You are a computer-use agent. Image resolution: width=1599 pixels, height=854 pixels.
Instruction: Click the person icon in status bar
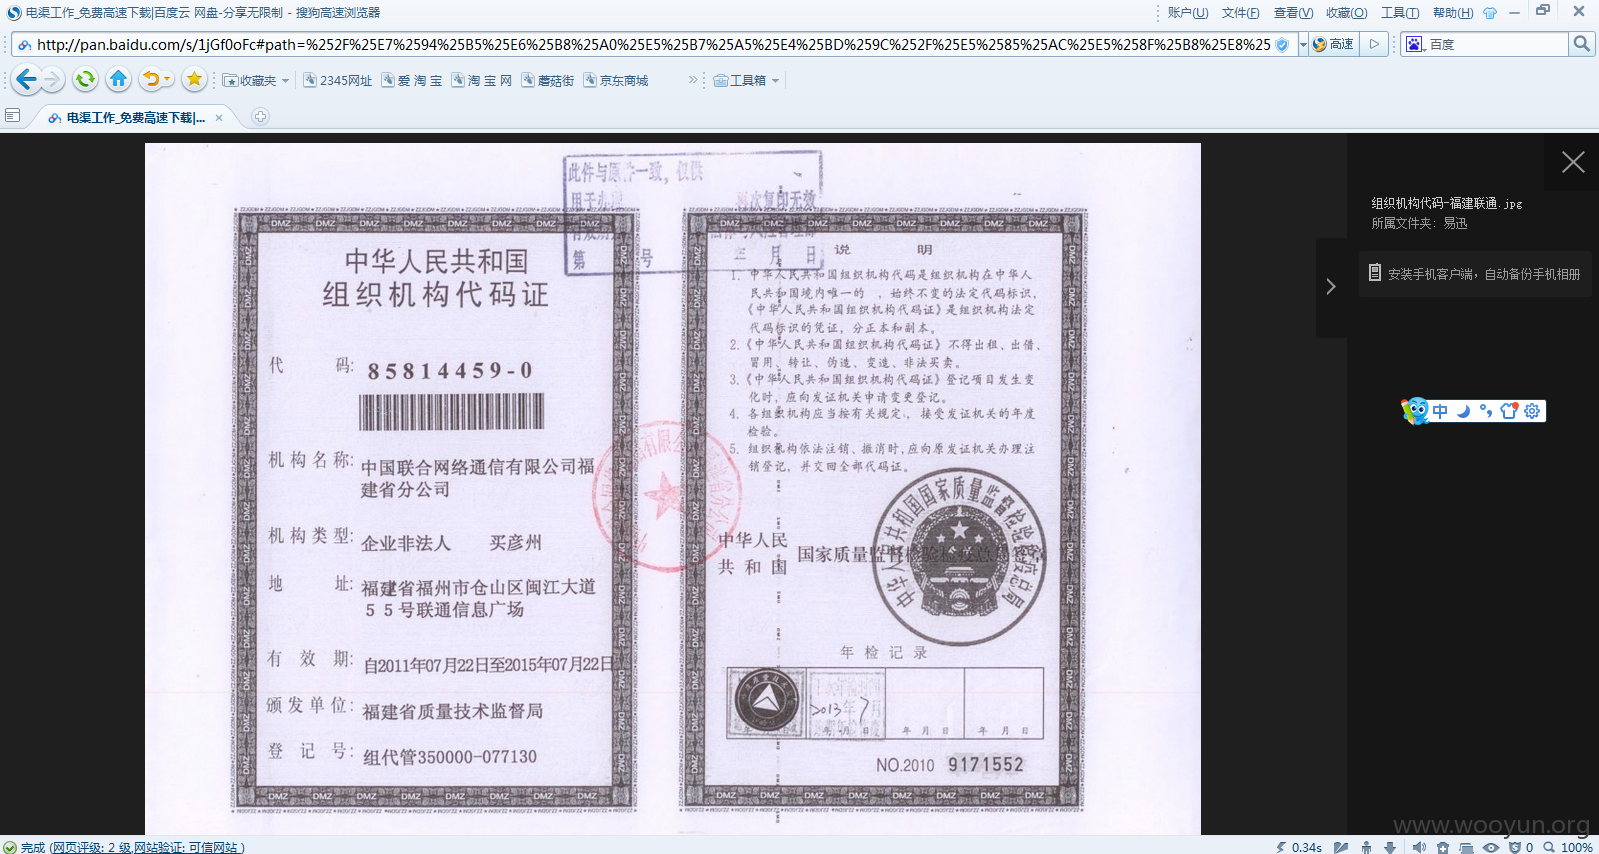(1366, 847)
